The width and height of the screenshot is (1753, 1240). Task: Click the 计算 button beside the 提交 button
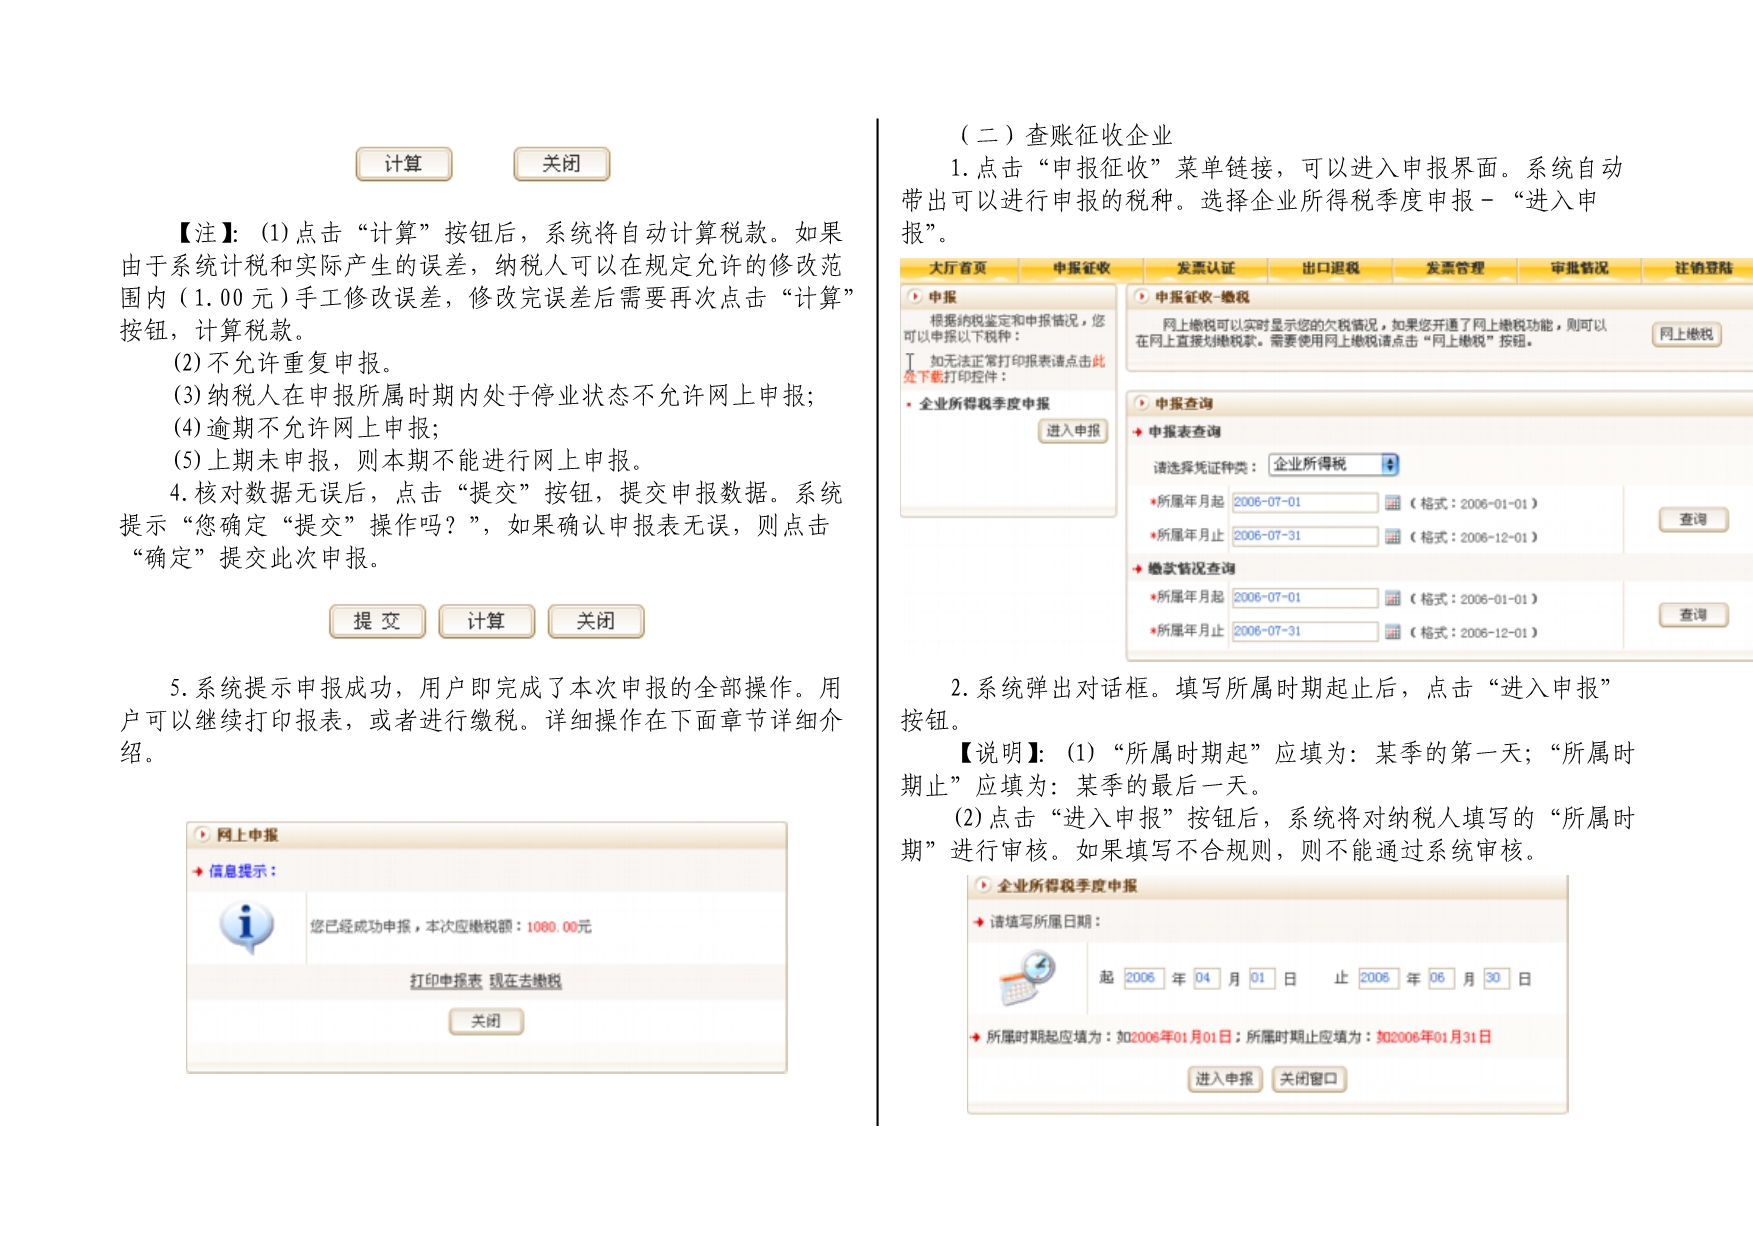(486, 621)
